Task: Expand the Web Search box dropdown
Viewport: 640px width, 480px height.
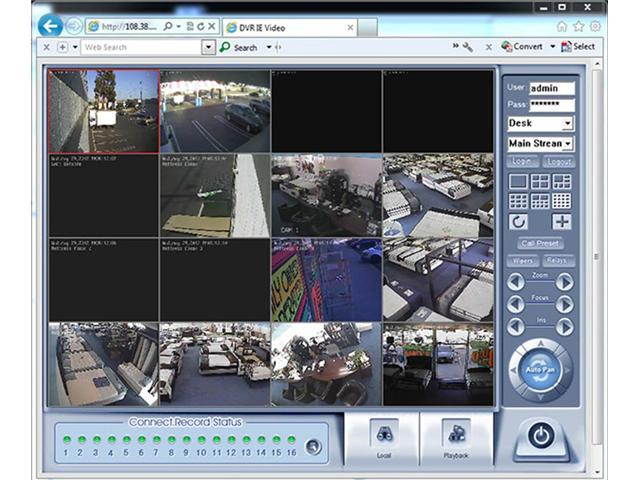Action: pos(208,47)
